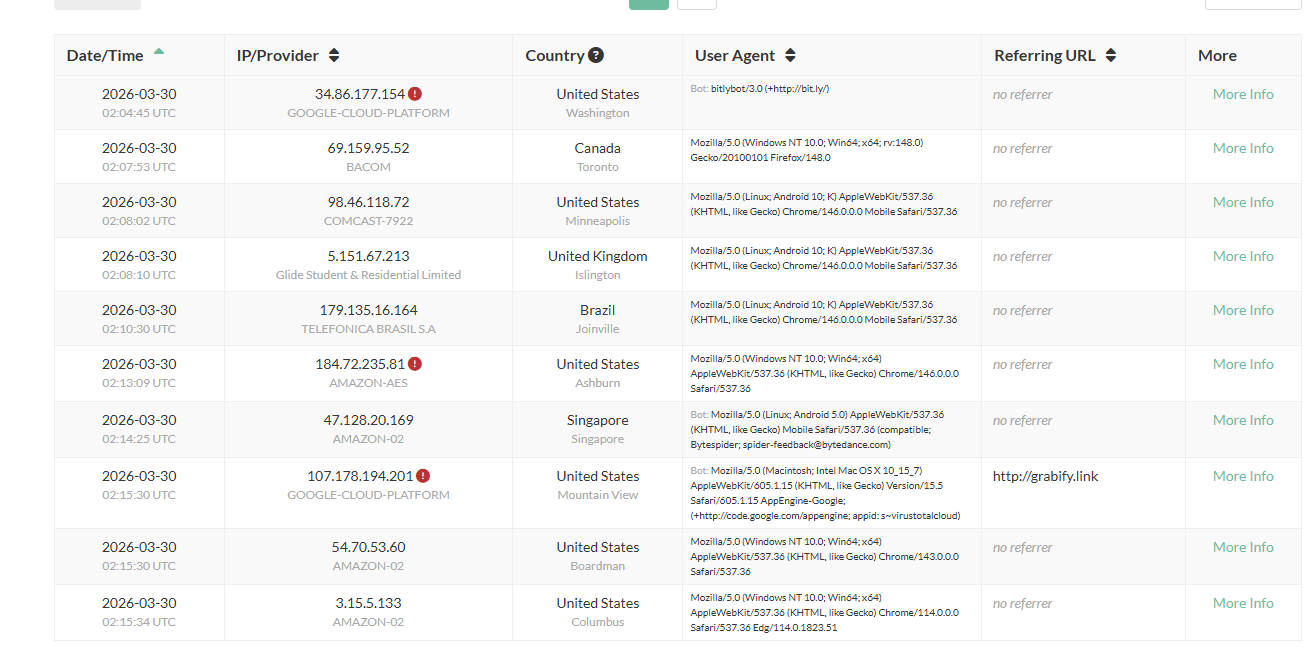This screenshot has height=650, width=1305.
Task: Select IP address 98.46.118.72
Action: 368,202
